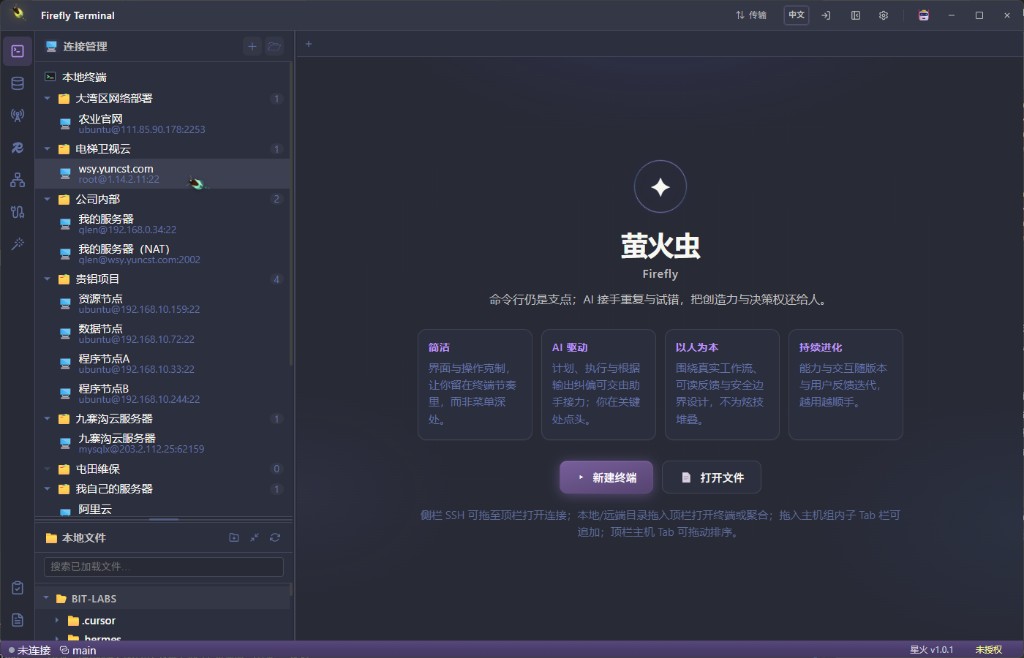The image size is (1024, 658).
Task: Open the terminal view in the left sidebar
Action: (18, 51)
